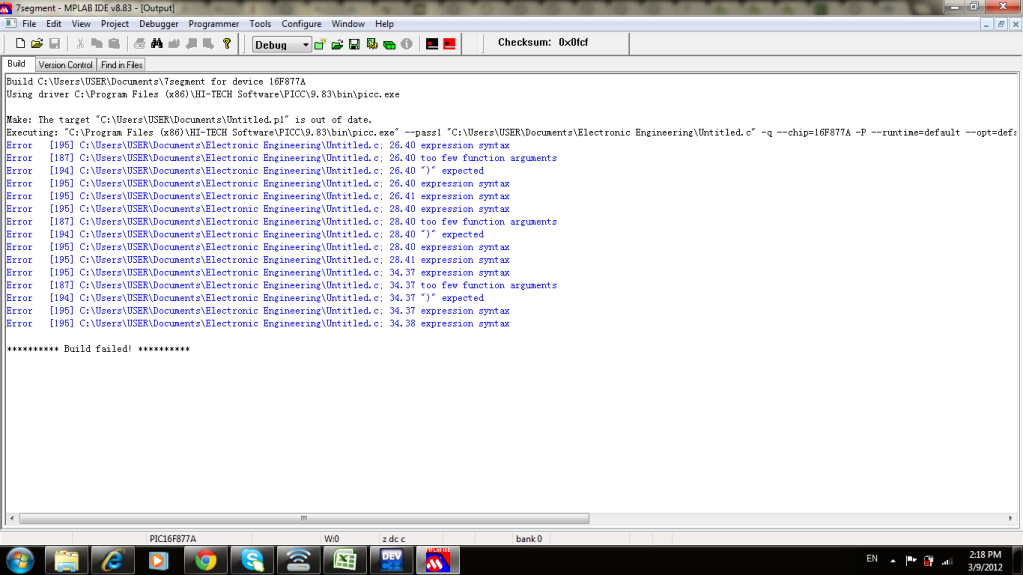1023x575 pixels.
Task: Select error line '34.38 expression syntax'
Action: [x=258, y=324]
